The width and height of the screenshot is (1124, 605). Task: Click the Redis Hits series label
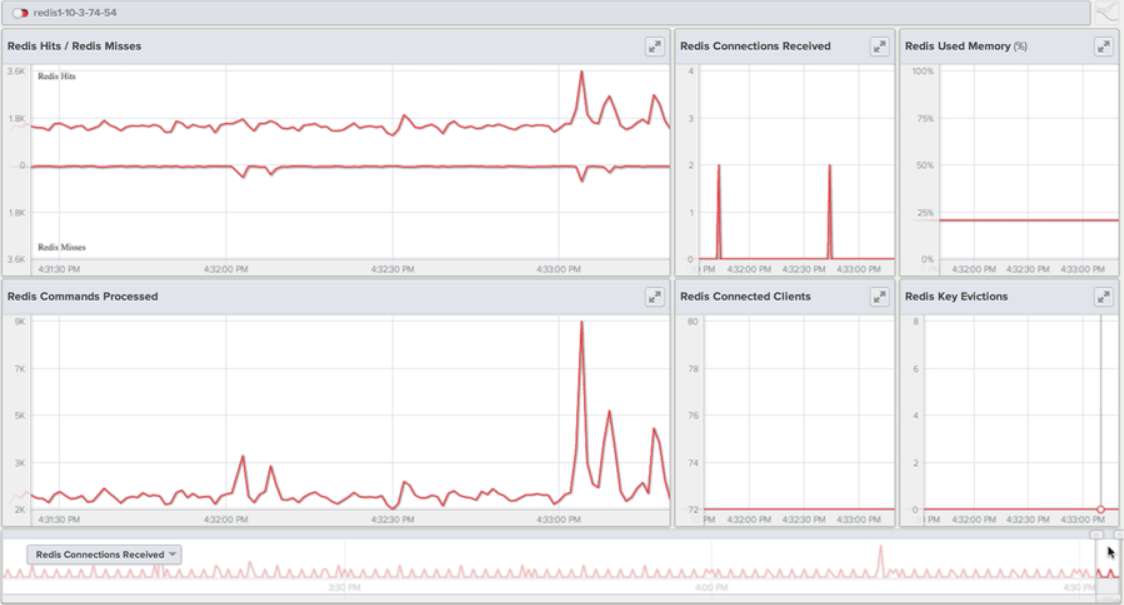pyautogui.click(x=57, y=76)
